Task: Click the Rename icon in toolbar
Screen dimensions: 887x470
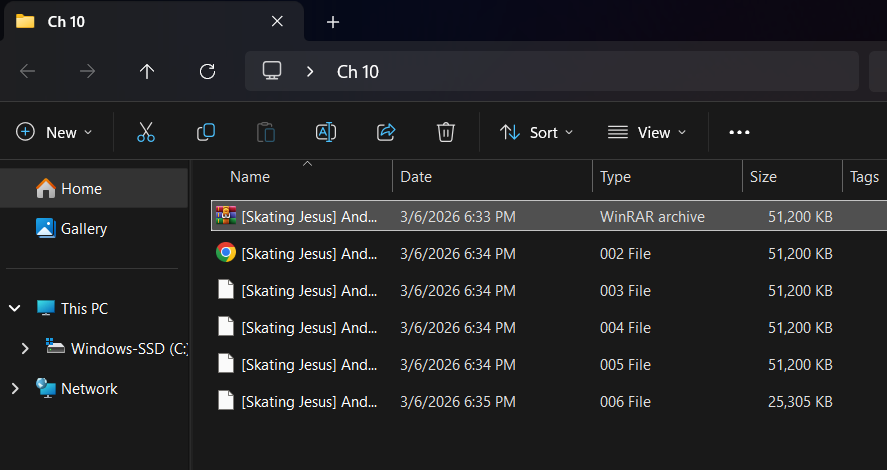Action: [x=326, y=132]
